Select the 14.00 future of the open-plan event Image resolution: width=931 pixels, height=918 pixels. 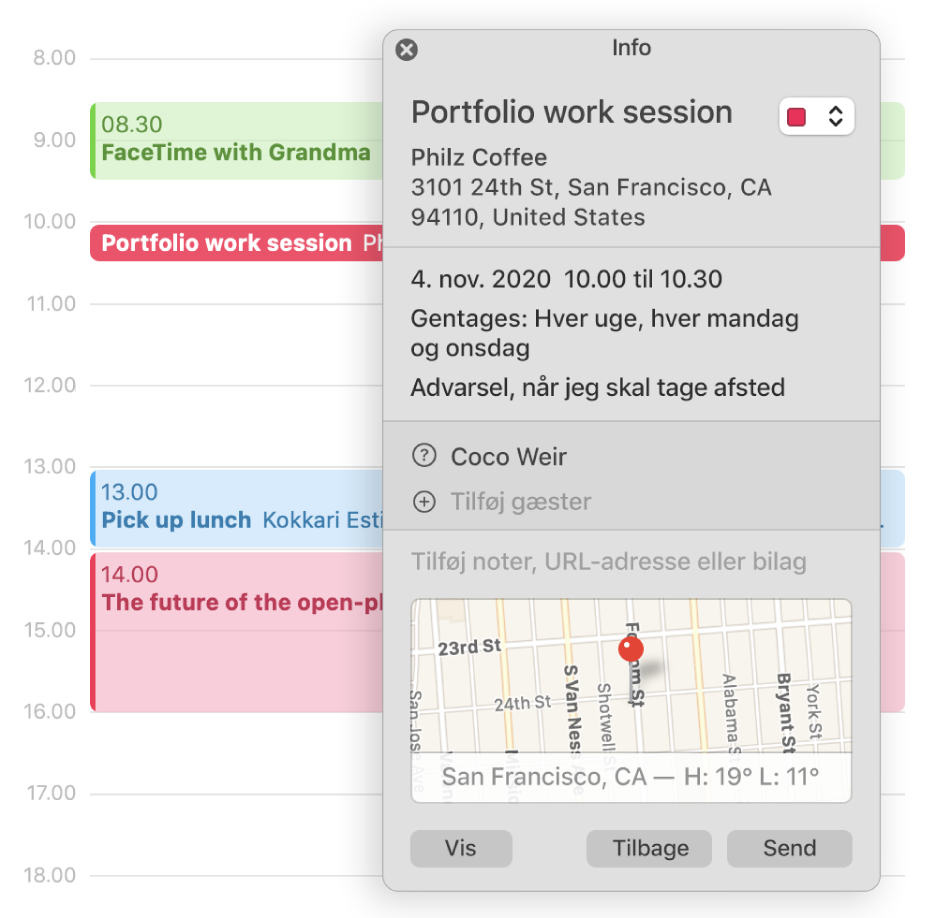236,632
